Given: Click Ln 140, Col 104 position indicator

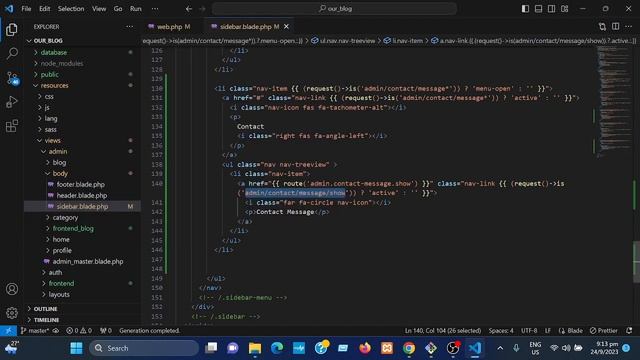Looking at the screenshot, I should (443, 331).
